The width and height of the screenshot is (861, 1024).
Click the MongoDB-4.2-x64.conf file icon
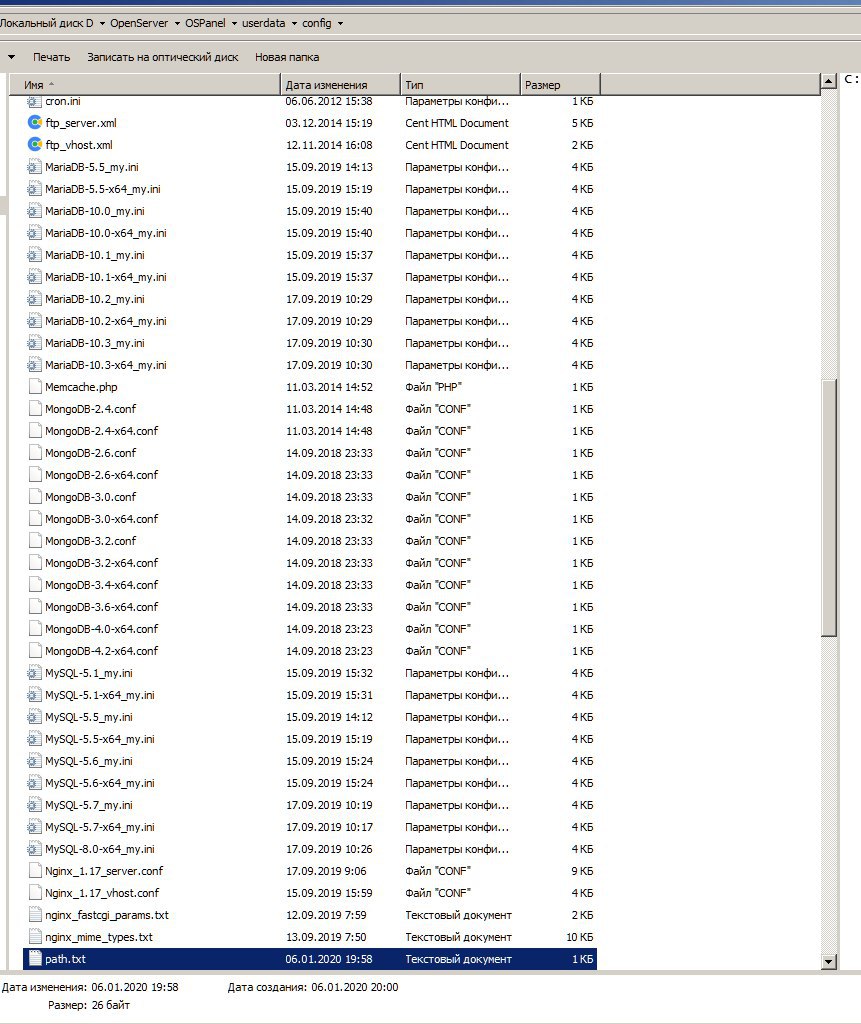[35, 651]
